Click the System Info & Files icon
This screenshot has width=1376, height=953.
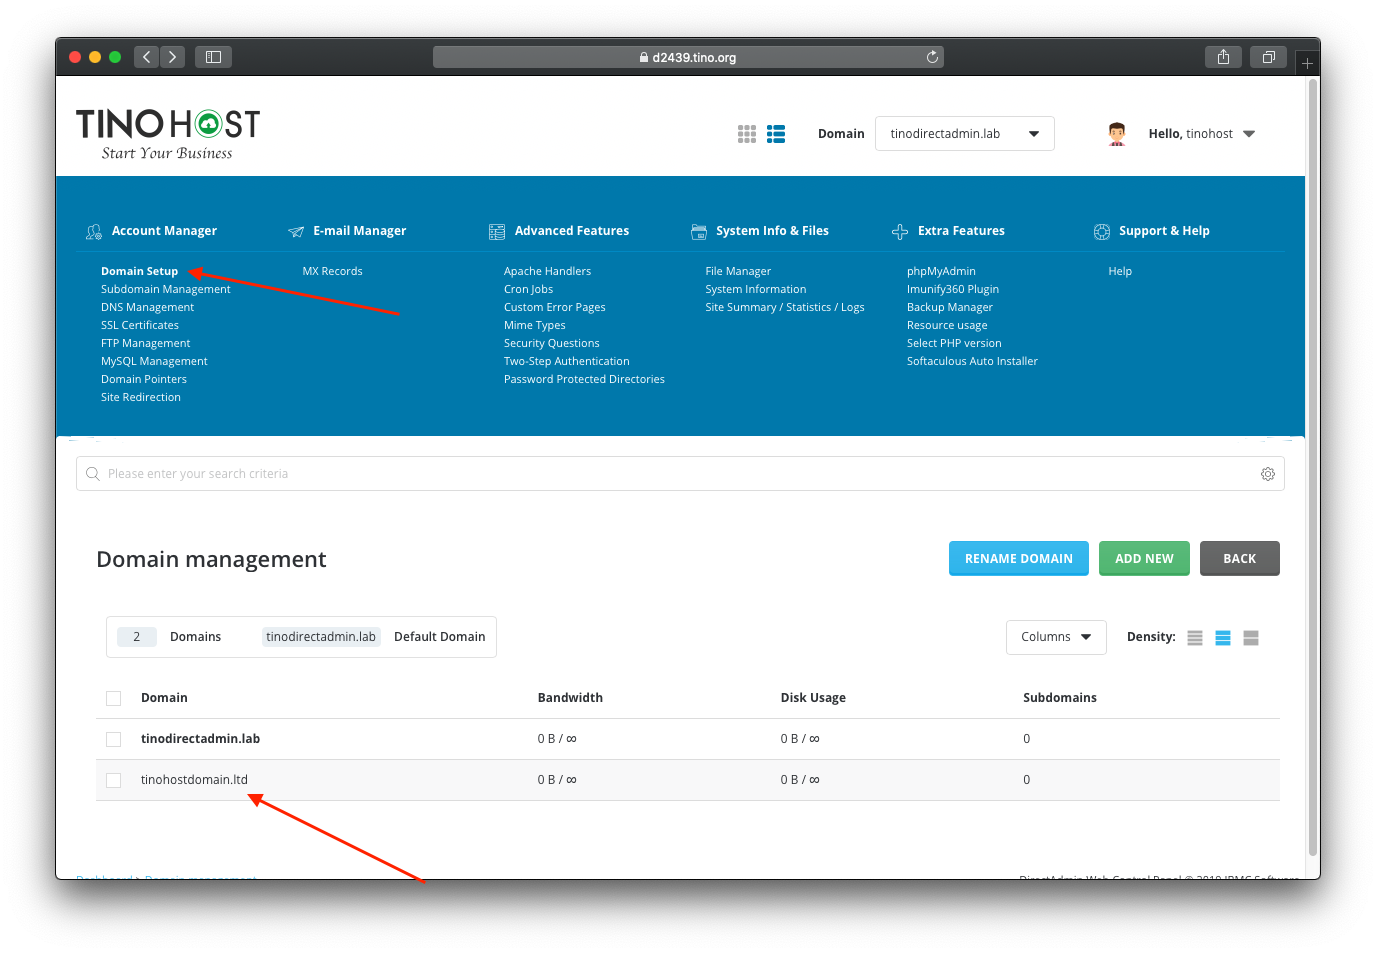[x=699, y=231]
